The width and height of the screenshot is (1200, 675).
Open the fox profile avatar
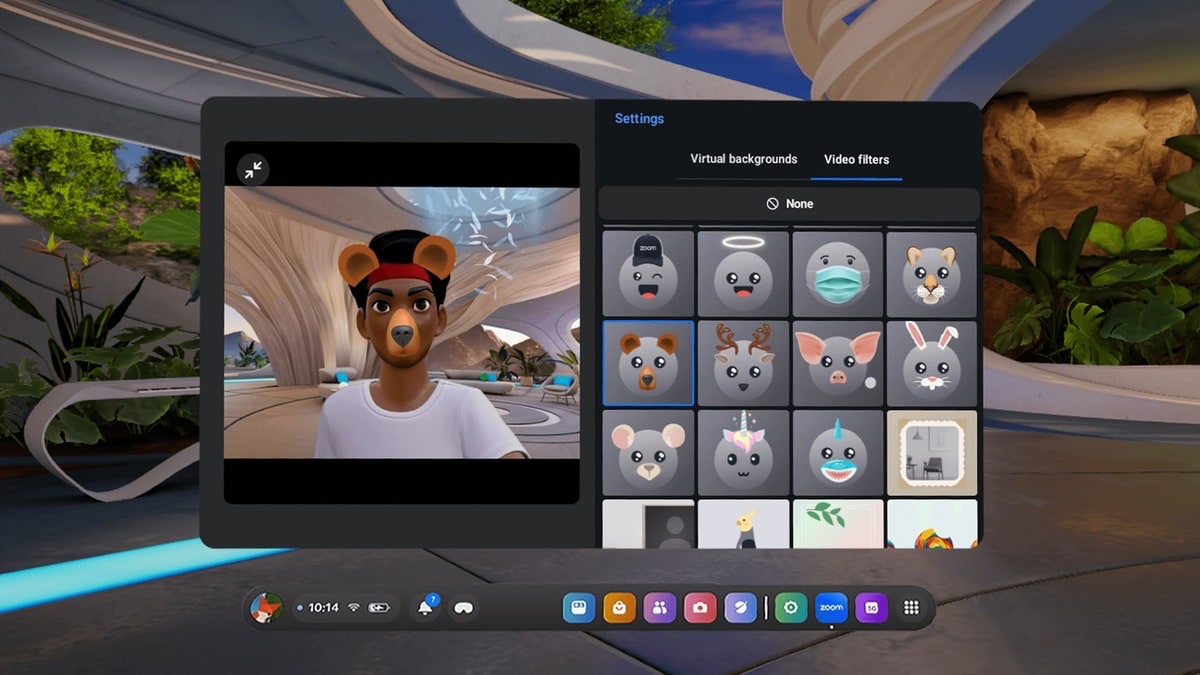point(266,607)
